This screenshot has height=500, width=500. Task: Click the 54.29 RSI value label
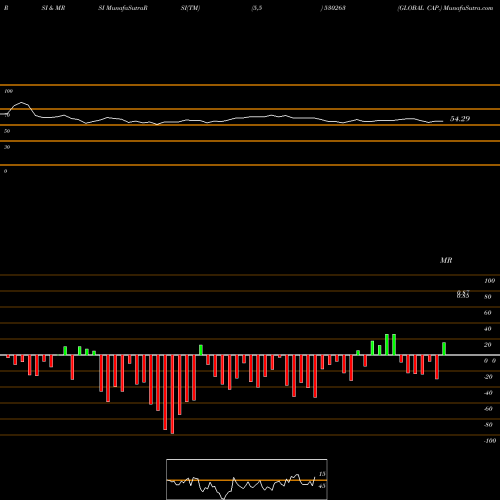coord(460,119)
